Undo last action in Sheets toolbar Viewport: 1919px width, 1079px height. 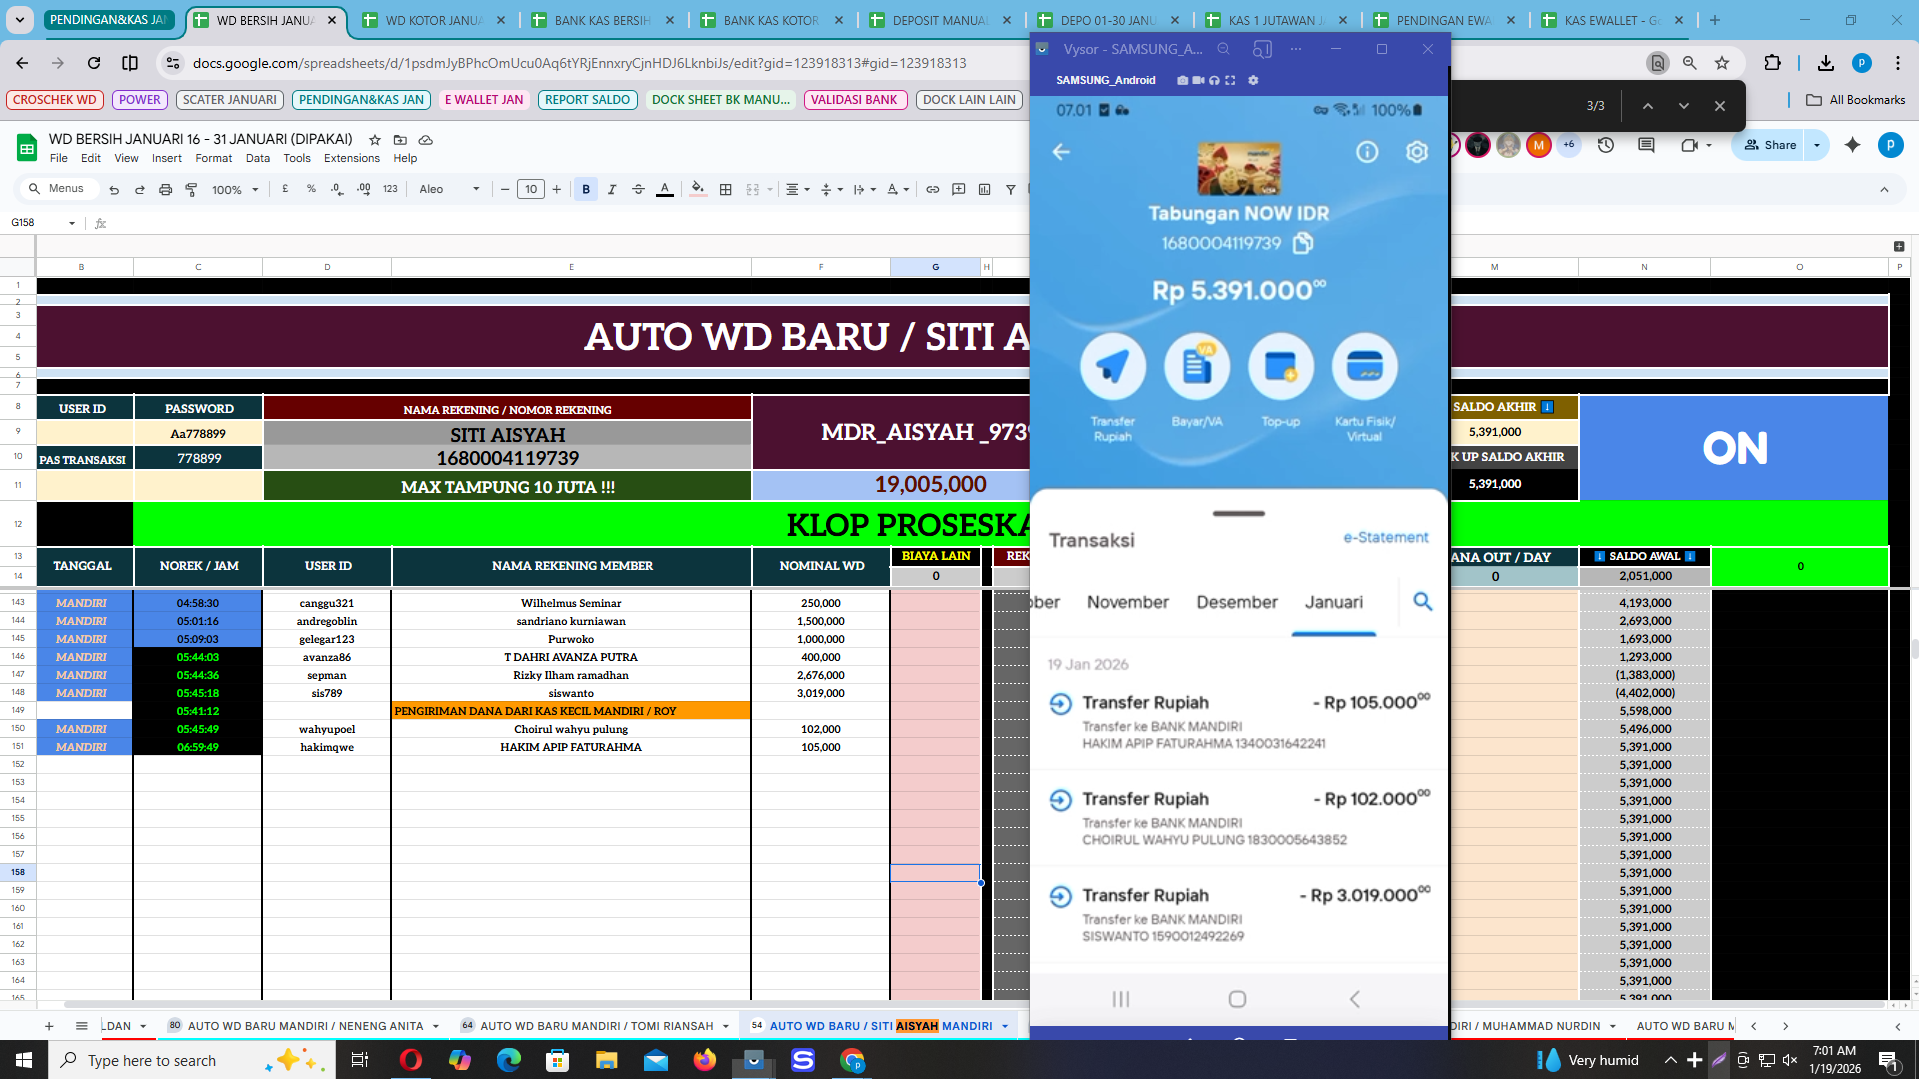pos(114,189)
